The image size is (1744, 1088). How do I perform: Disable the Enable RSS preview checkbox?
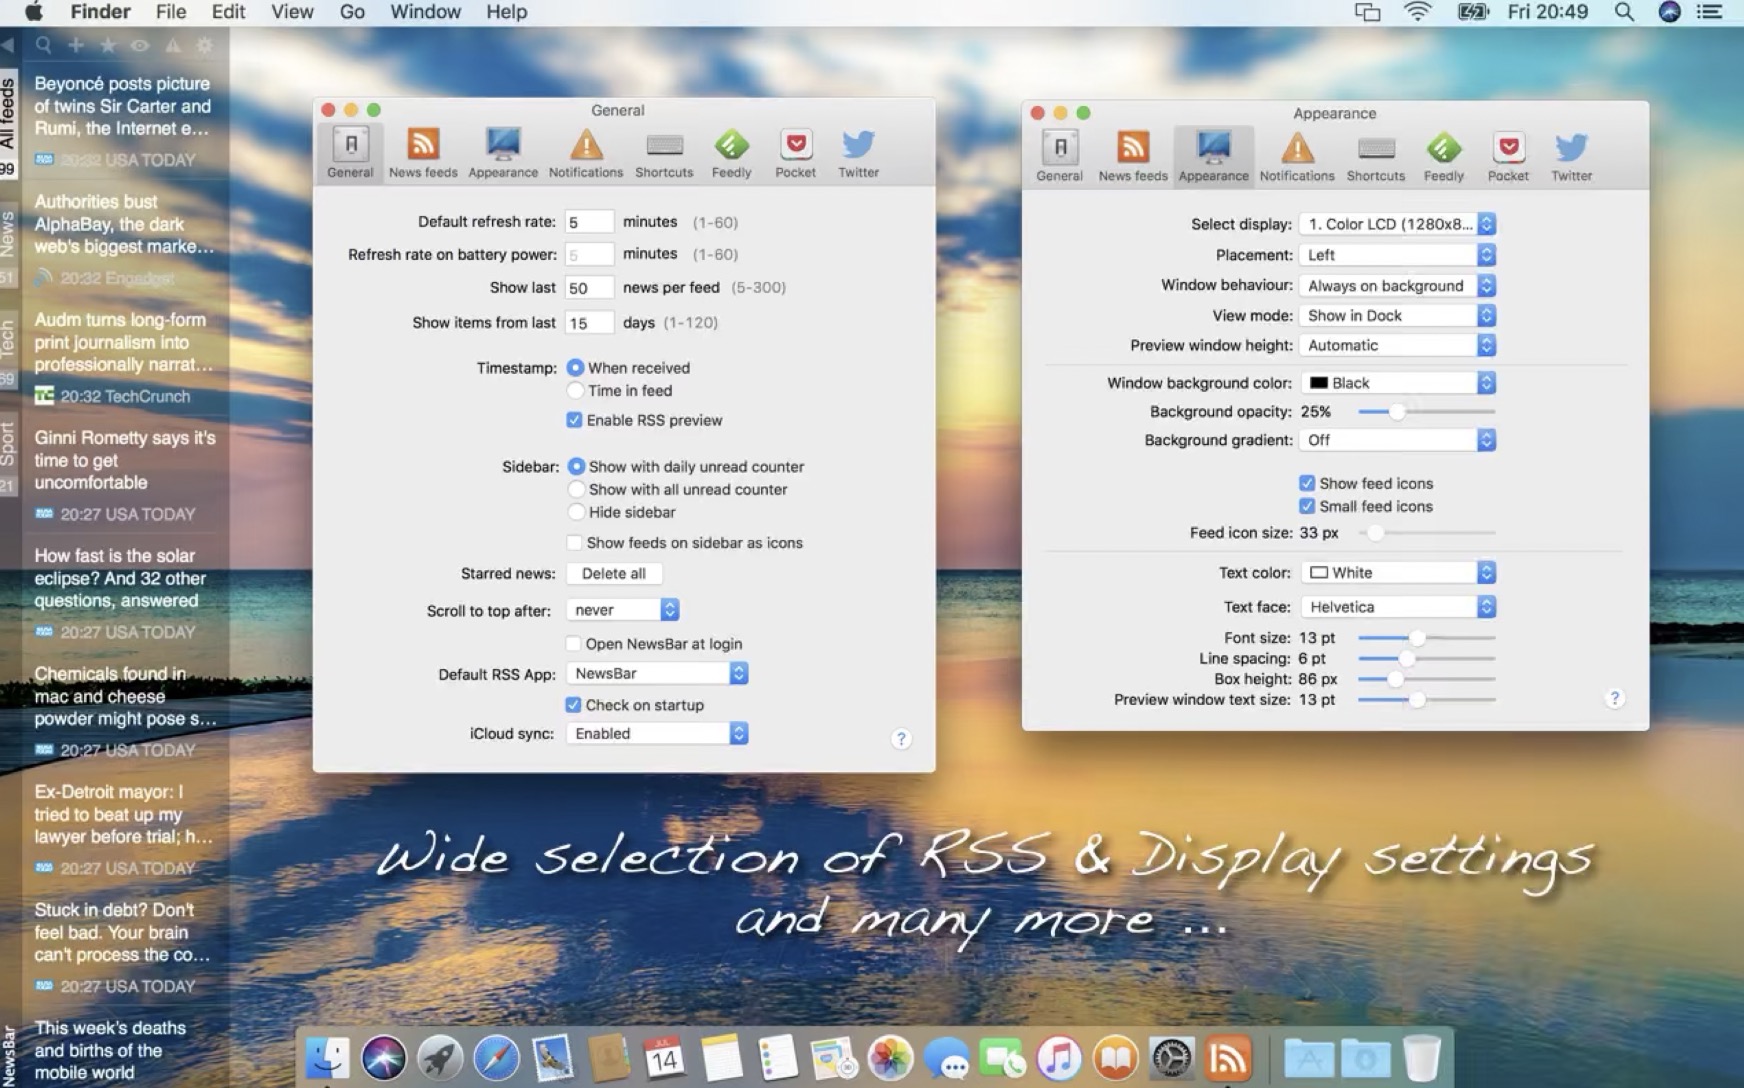pos(574,420)
